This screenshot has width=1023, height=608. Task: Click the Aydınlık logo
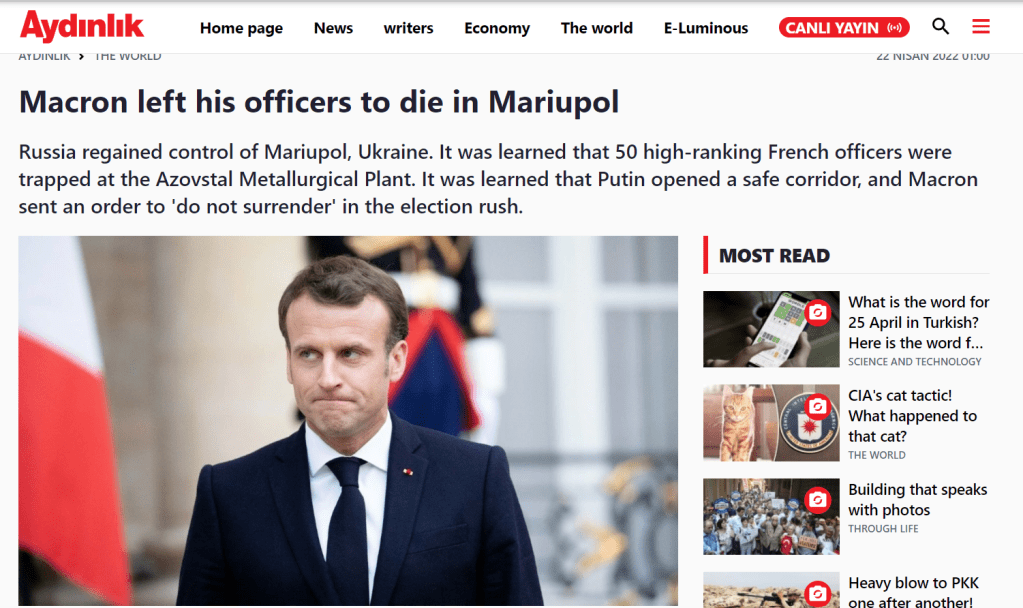(x=82, y=27)
